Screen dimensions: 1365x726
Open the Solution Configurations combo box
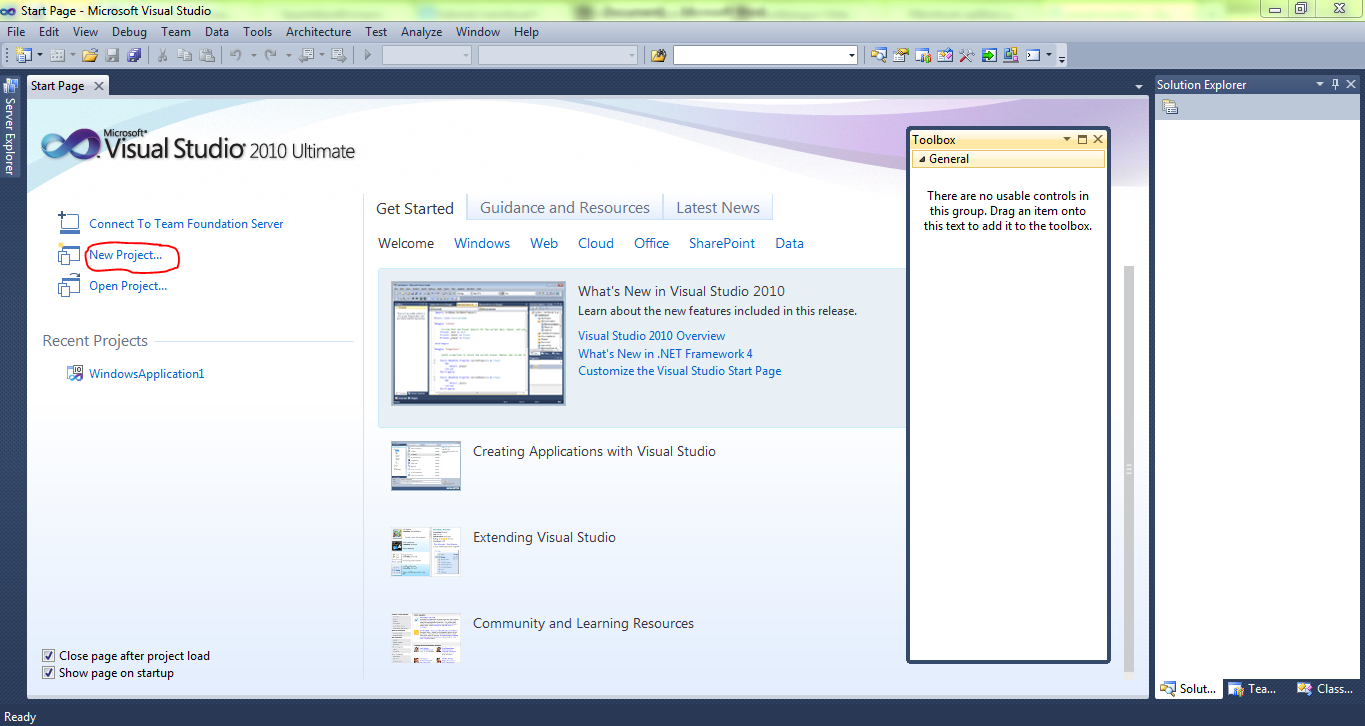click(426, 55)
